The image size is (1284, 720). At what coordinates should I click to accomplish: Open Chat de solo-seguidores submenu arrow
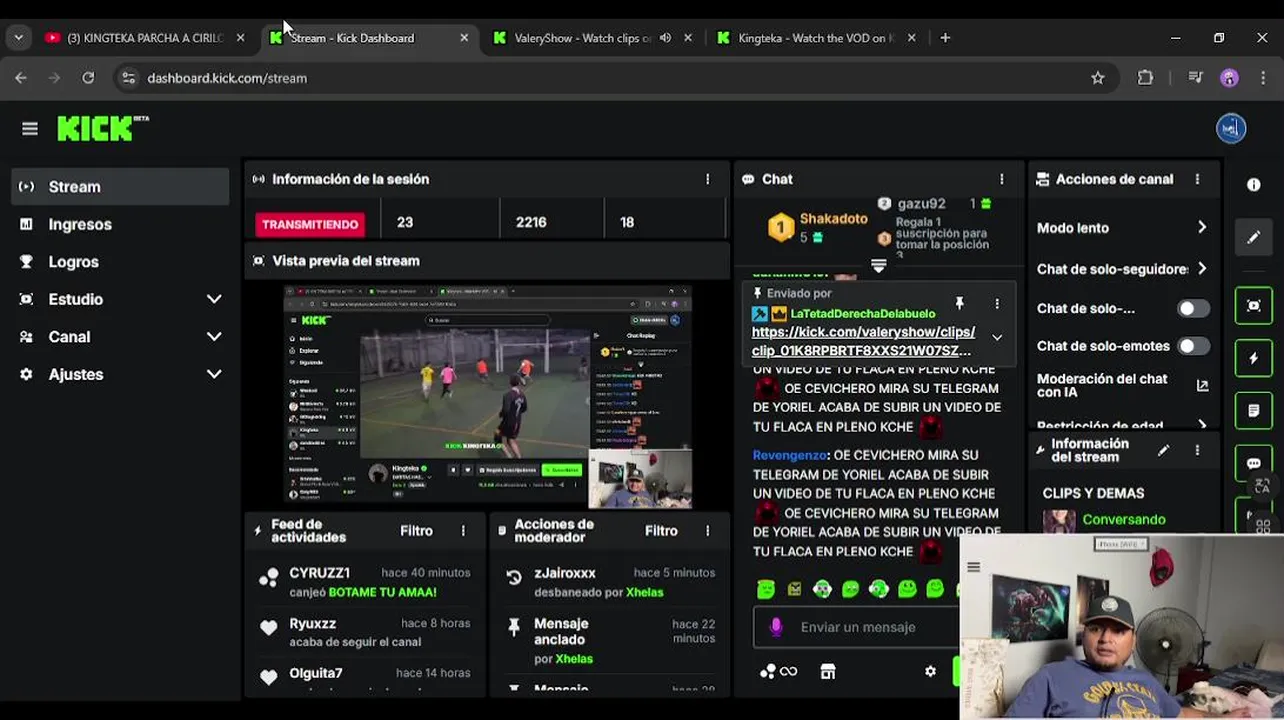[x=1201, y=269]
